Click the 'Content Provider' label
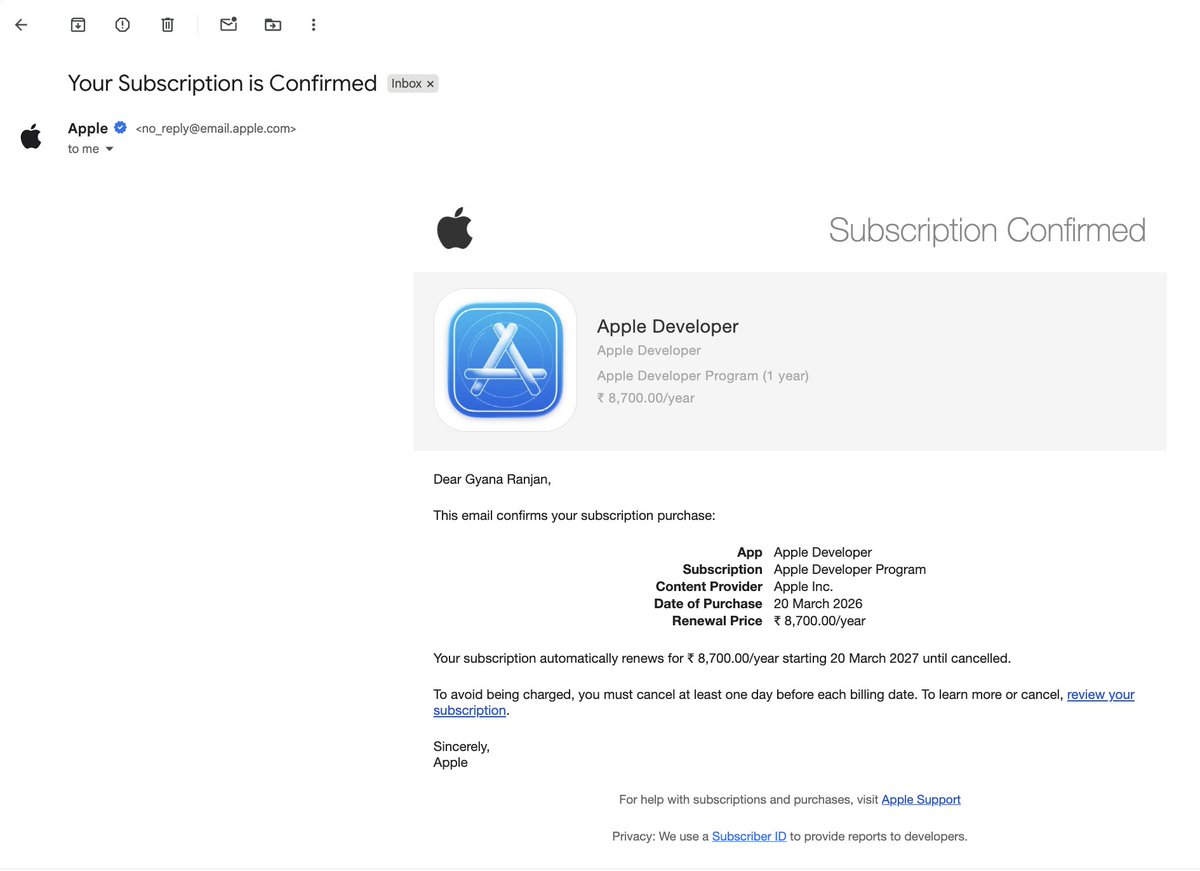 [709, 587]
